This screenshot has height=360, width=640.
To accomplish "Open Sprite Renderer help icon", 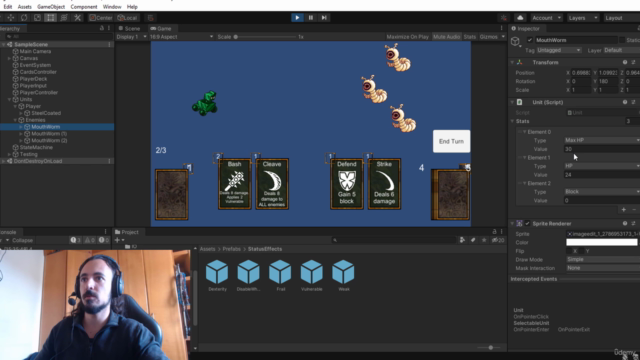I will pyautogui.click(x=625, y=223).
